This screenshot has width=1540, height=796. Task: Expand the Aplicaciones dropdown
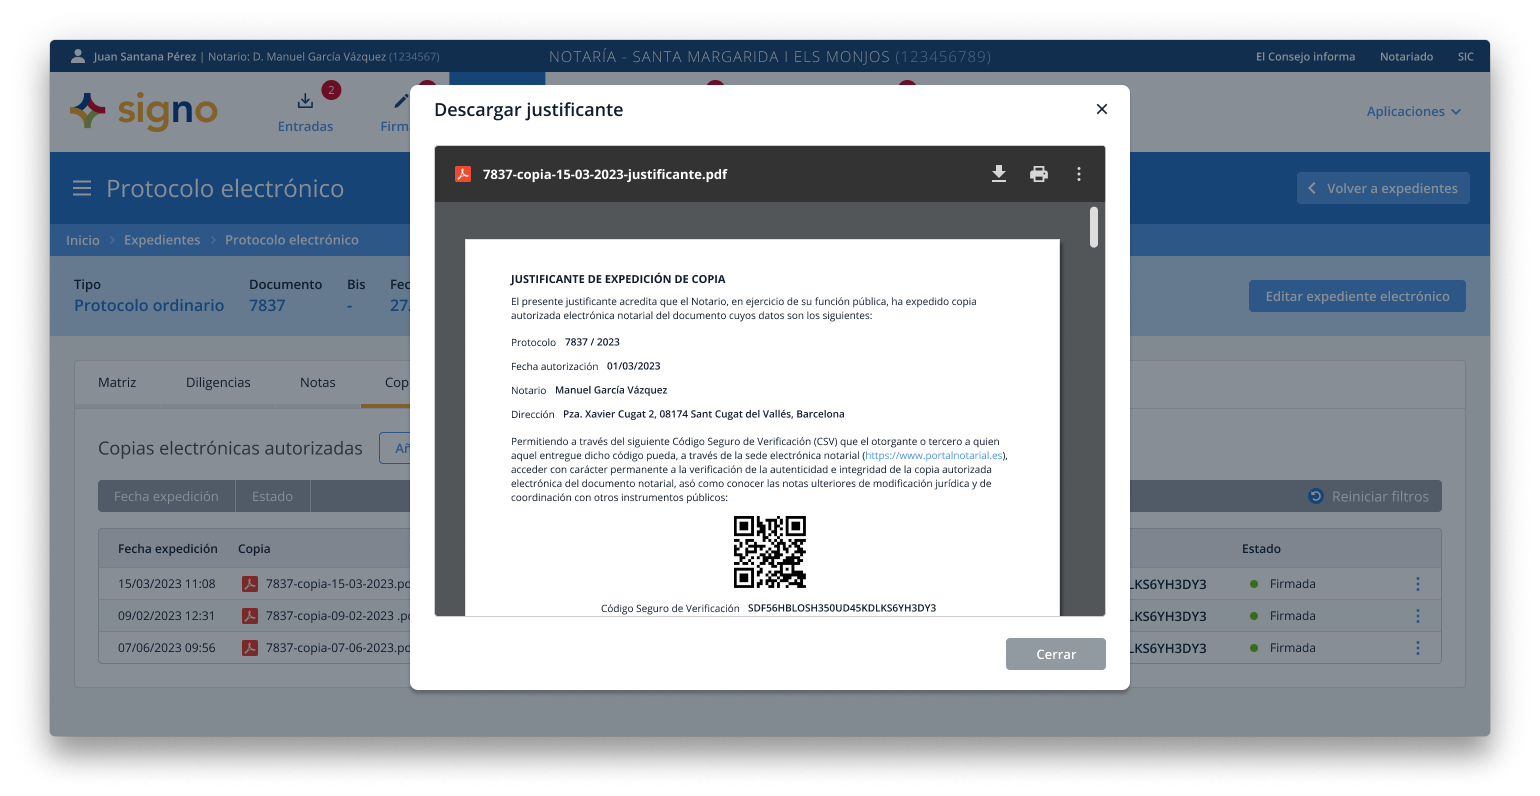point(1413,111)
